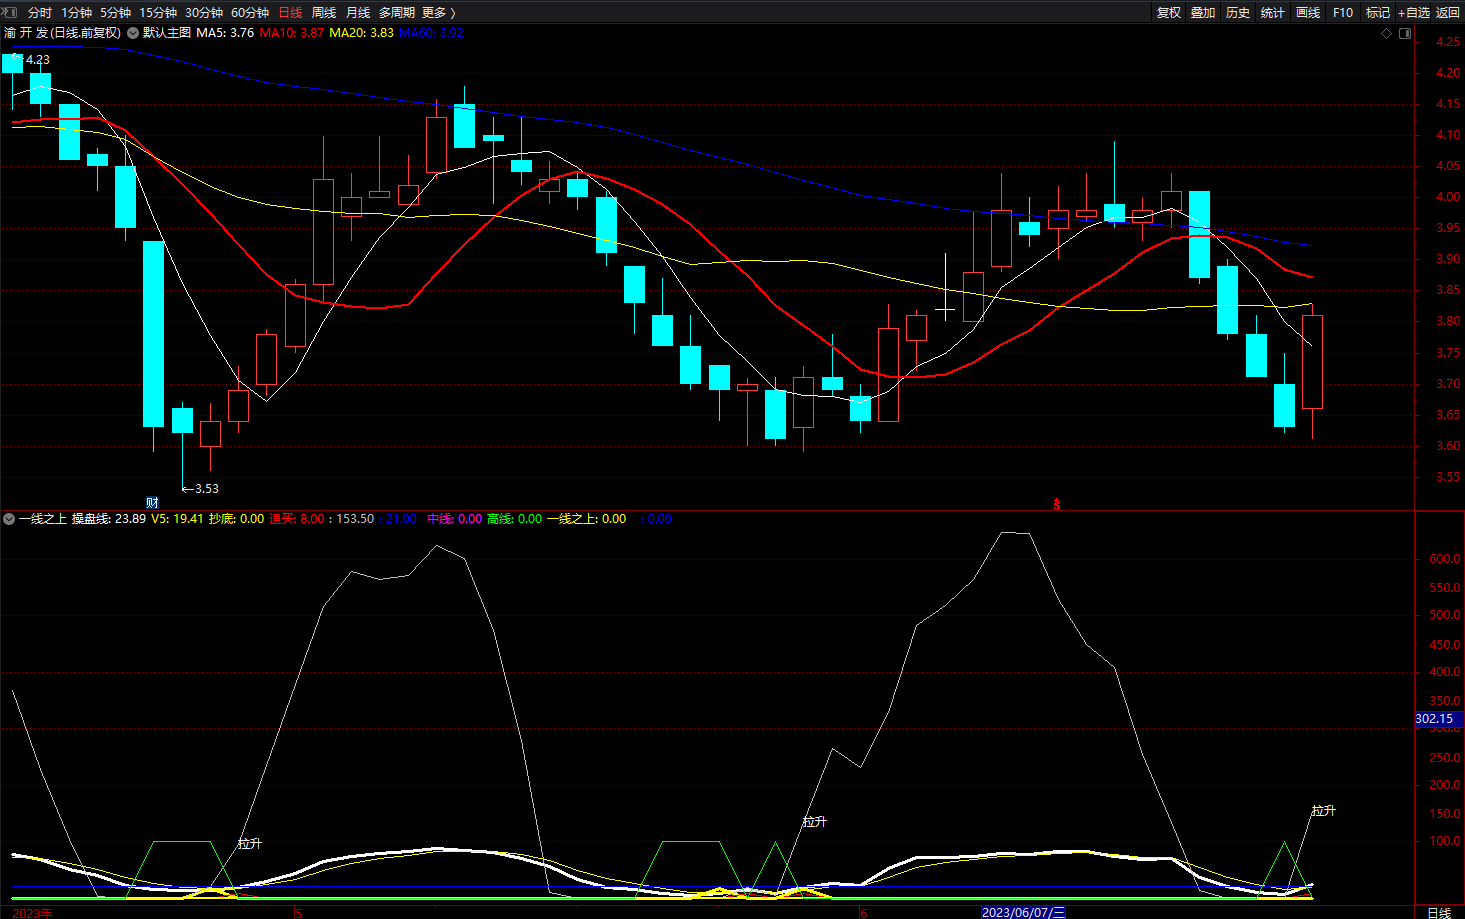
Task: Click the 操盘线: 23.89 value
Action: (x=108, y=518)
